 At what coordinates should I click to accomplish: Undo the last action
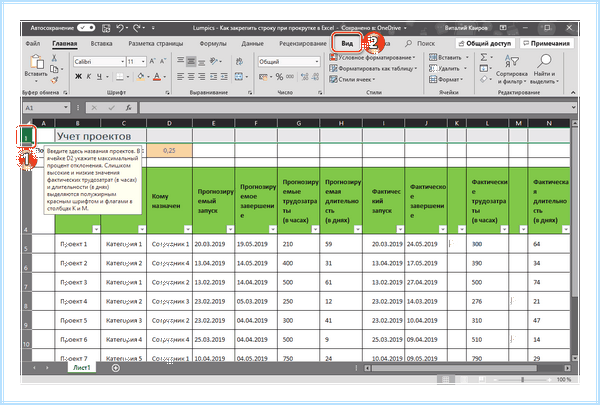pyautogui.click(x=120, y=28)
